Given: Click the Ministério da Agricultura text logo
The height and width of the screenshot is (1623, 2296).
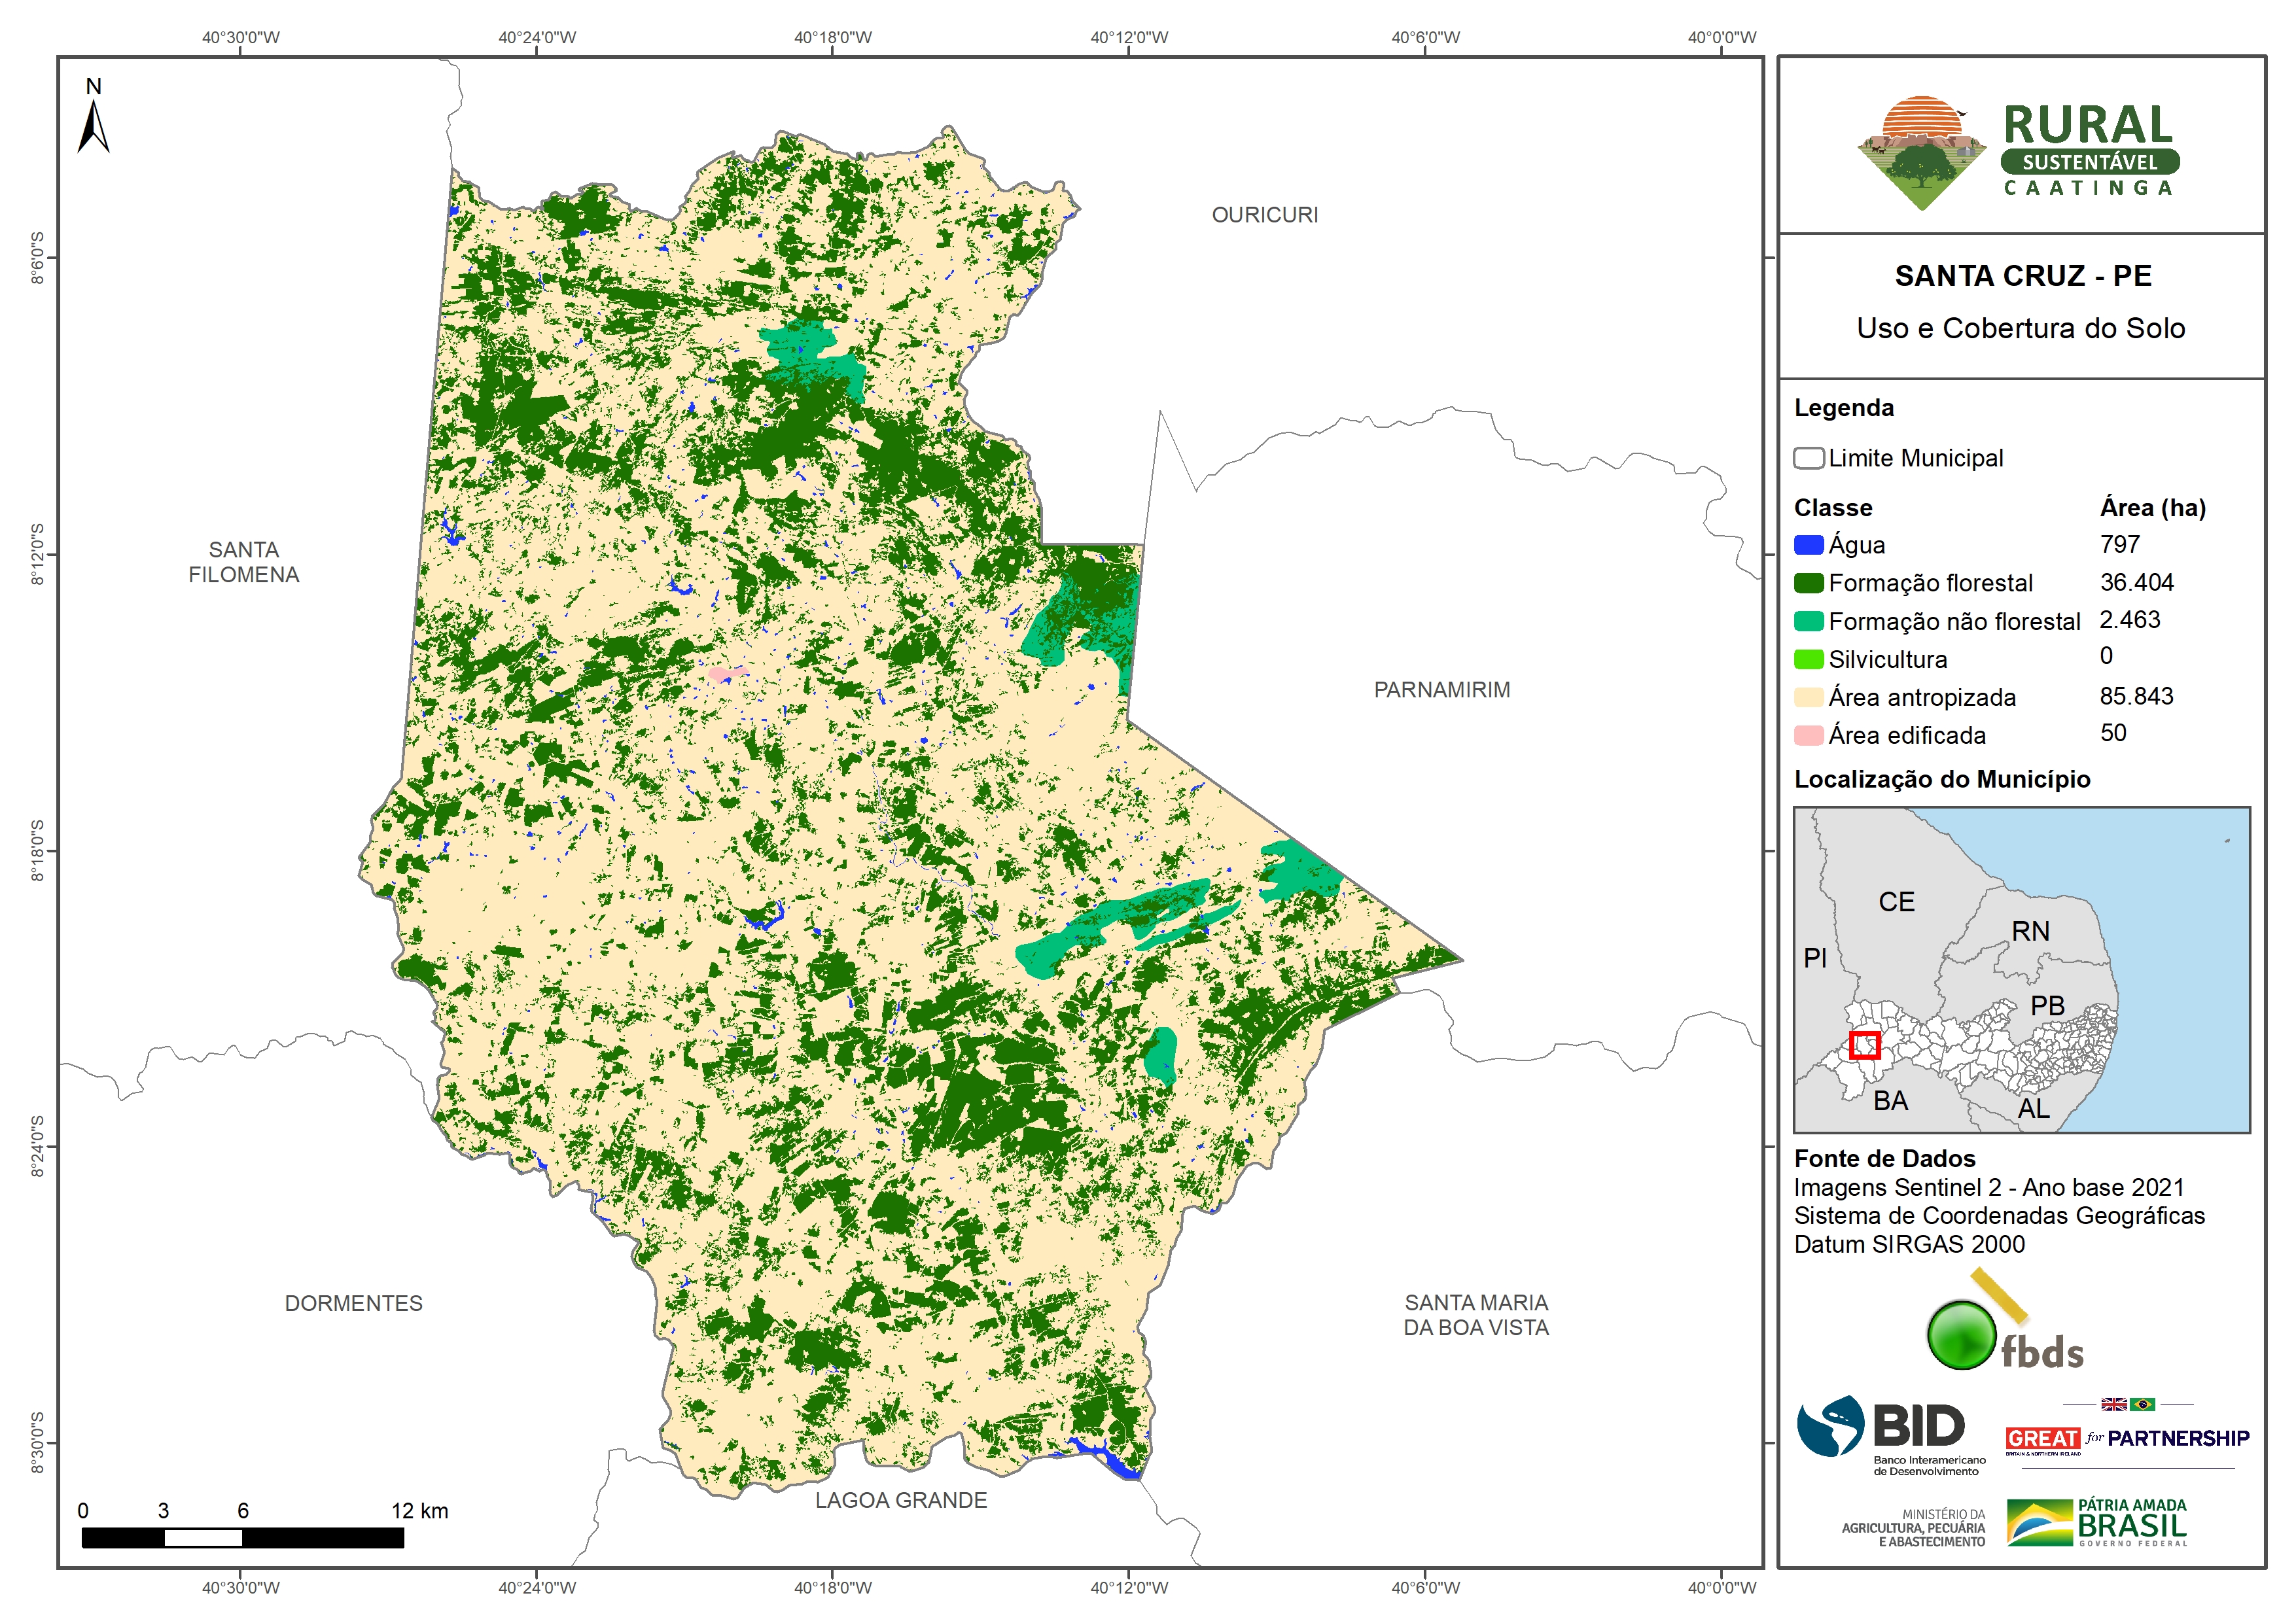Looking at the screenshot, I should coord(1913,1528).
